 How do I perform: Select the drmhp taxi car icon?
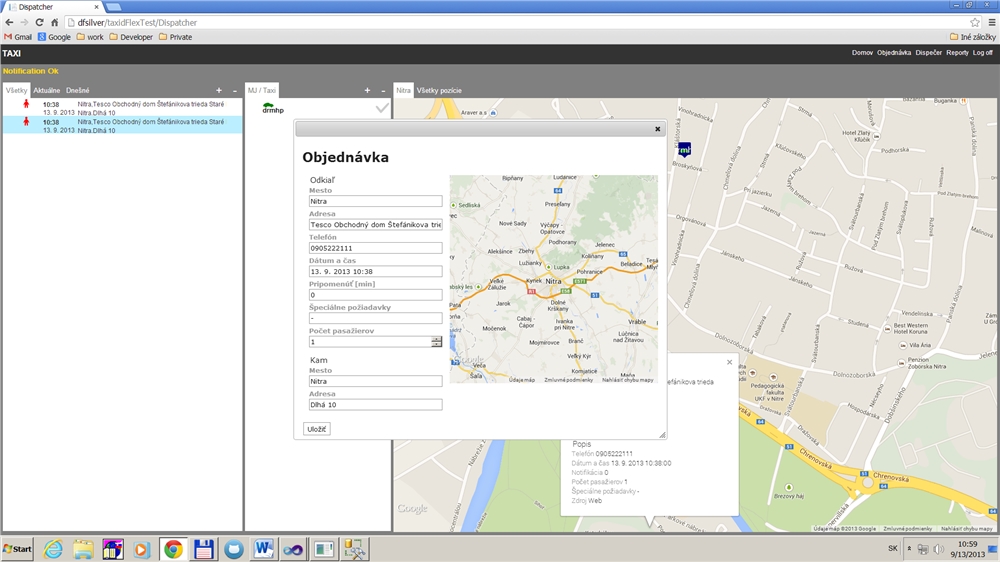268,105
